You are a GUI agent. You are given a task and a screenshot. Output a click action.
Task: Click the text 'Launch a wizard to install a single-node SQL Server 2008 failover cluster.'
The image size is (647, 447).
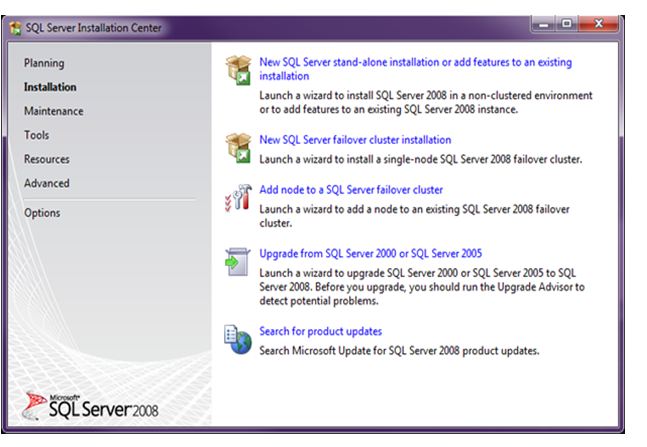(421, 159)
